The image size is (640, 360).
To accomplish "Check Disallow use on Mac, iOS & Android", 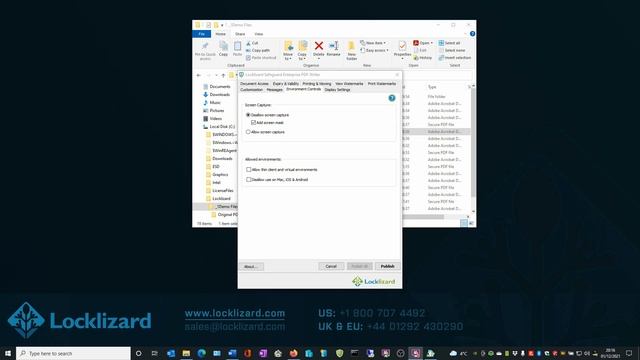I will (249, 180).
